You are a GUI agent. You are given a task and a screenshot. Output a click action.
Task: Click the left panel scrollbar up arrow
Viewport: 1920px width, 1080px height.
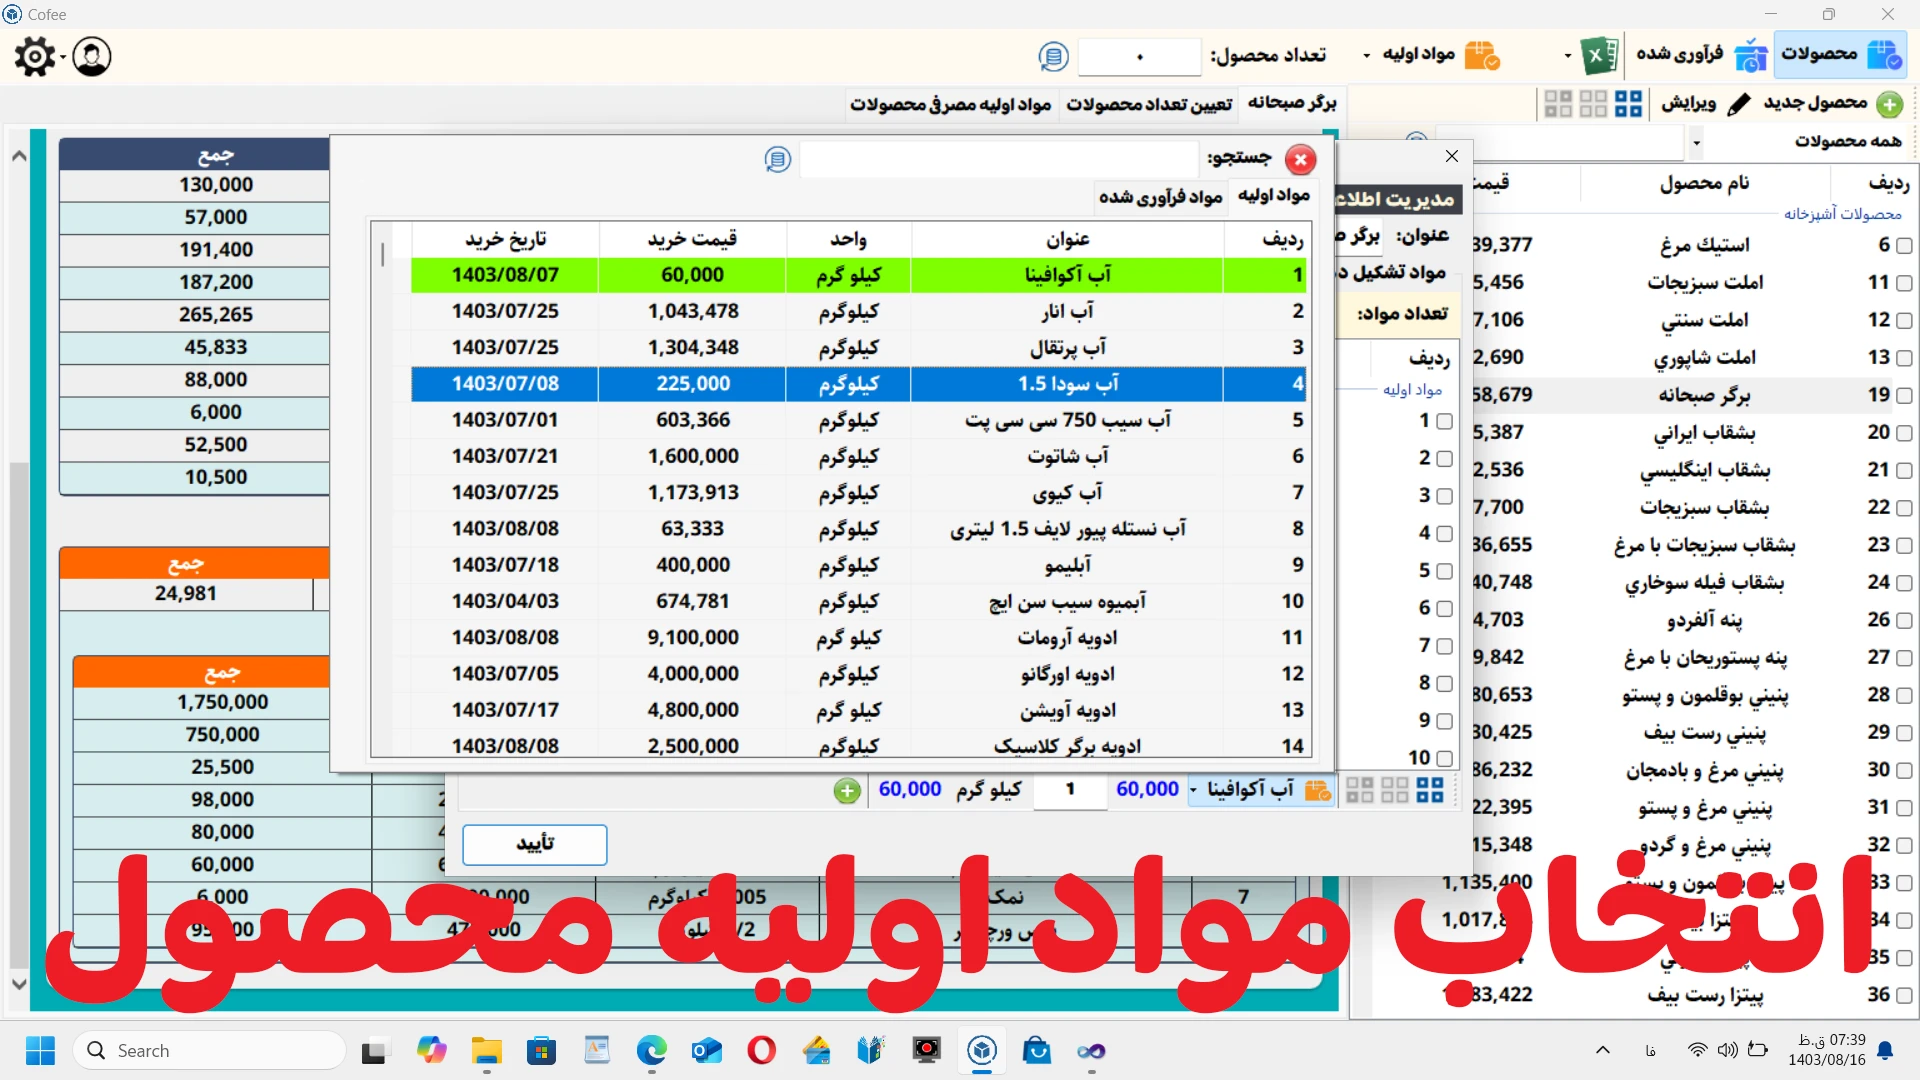pos(18,156)
